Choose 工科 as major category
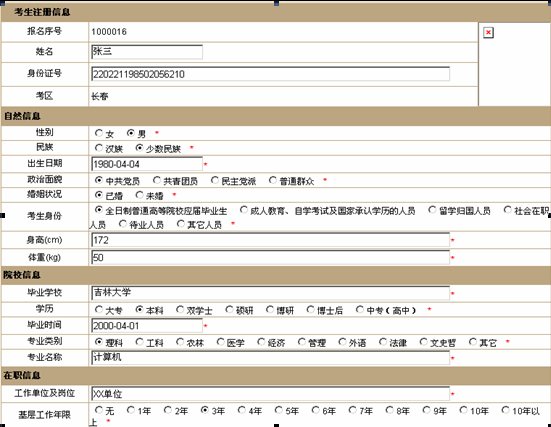The image size is (551, 427). (x=140, y=341)
